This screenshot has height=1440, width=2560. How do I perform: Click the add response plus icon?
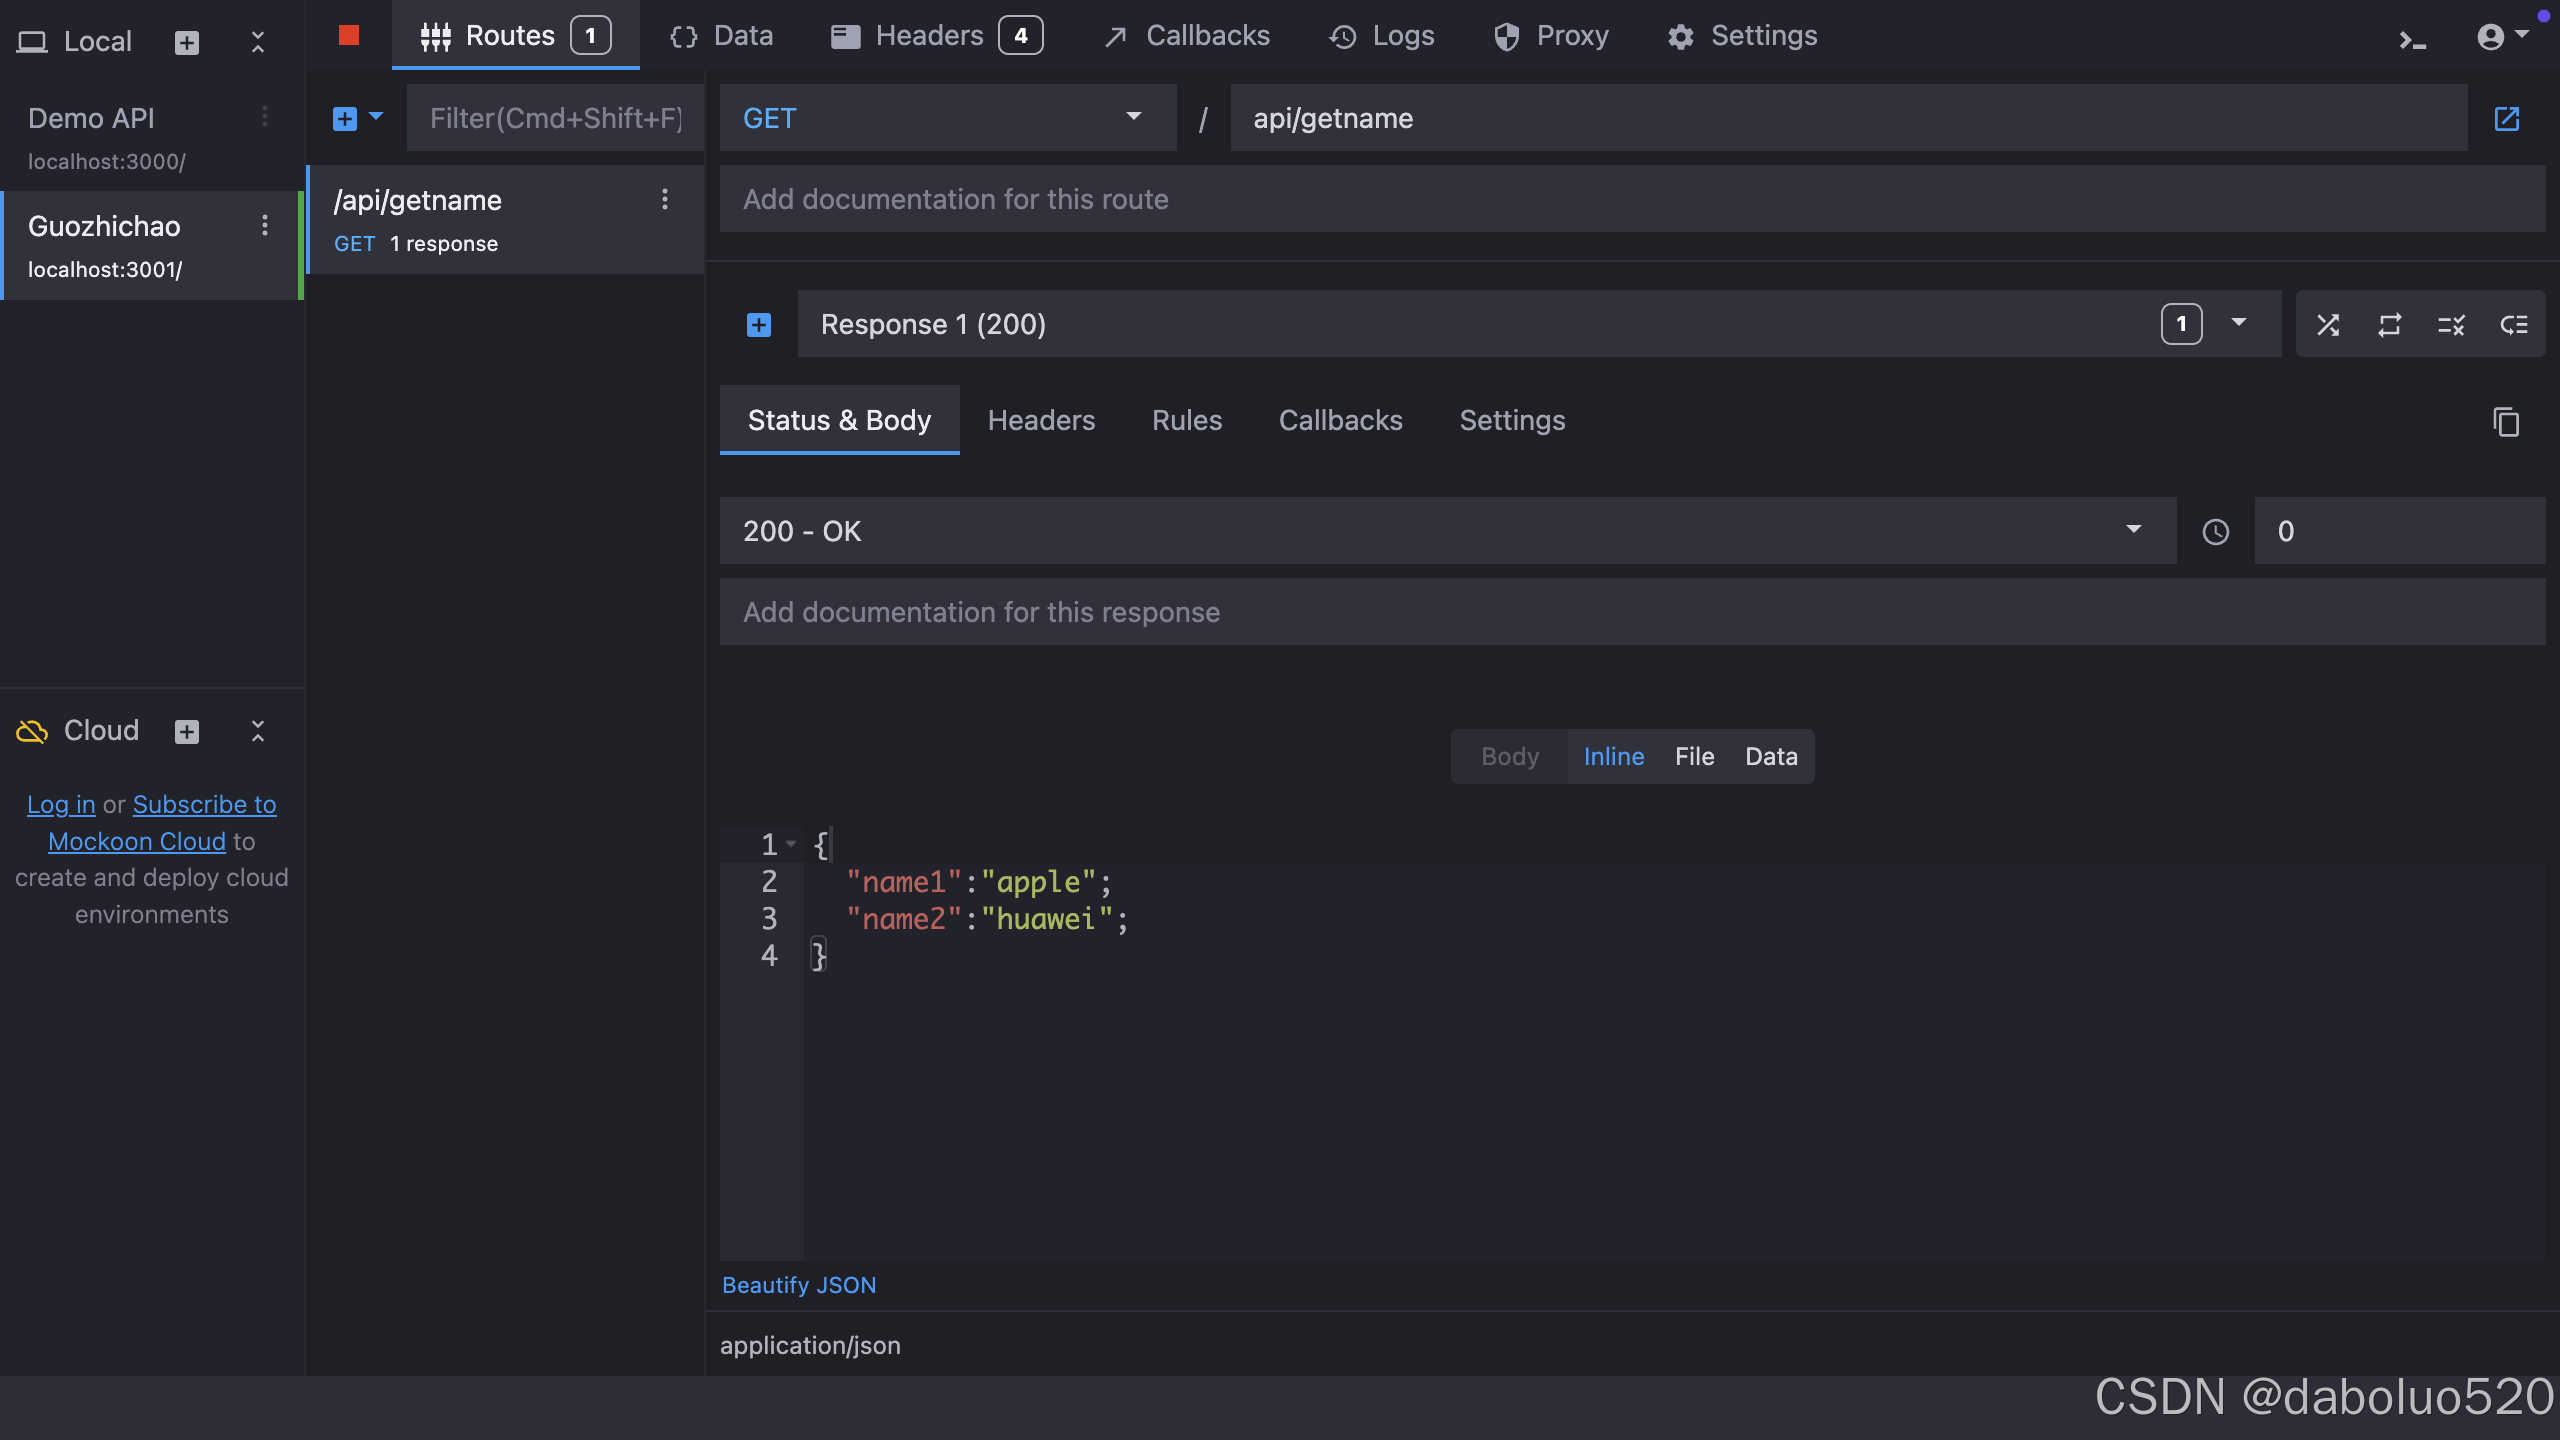pyautogui.click(x=759, y=325)
